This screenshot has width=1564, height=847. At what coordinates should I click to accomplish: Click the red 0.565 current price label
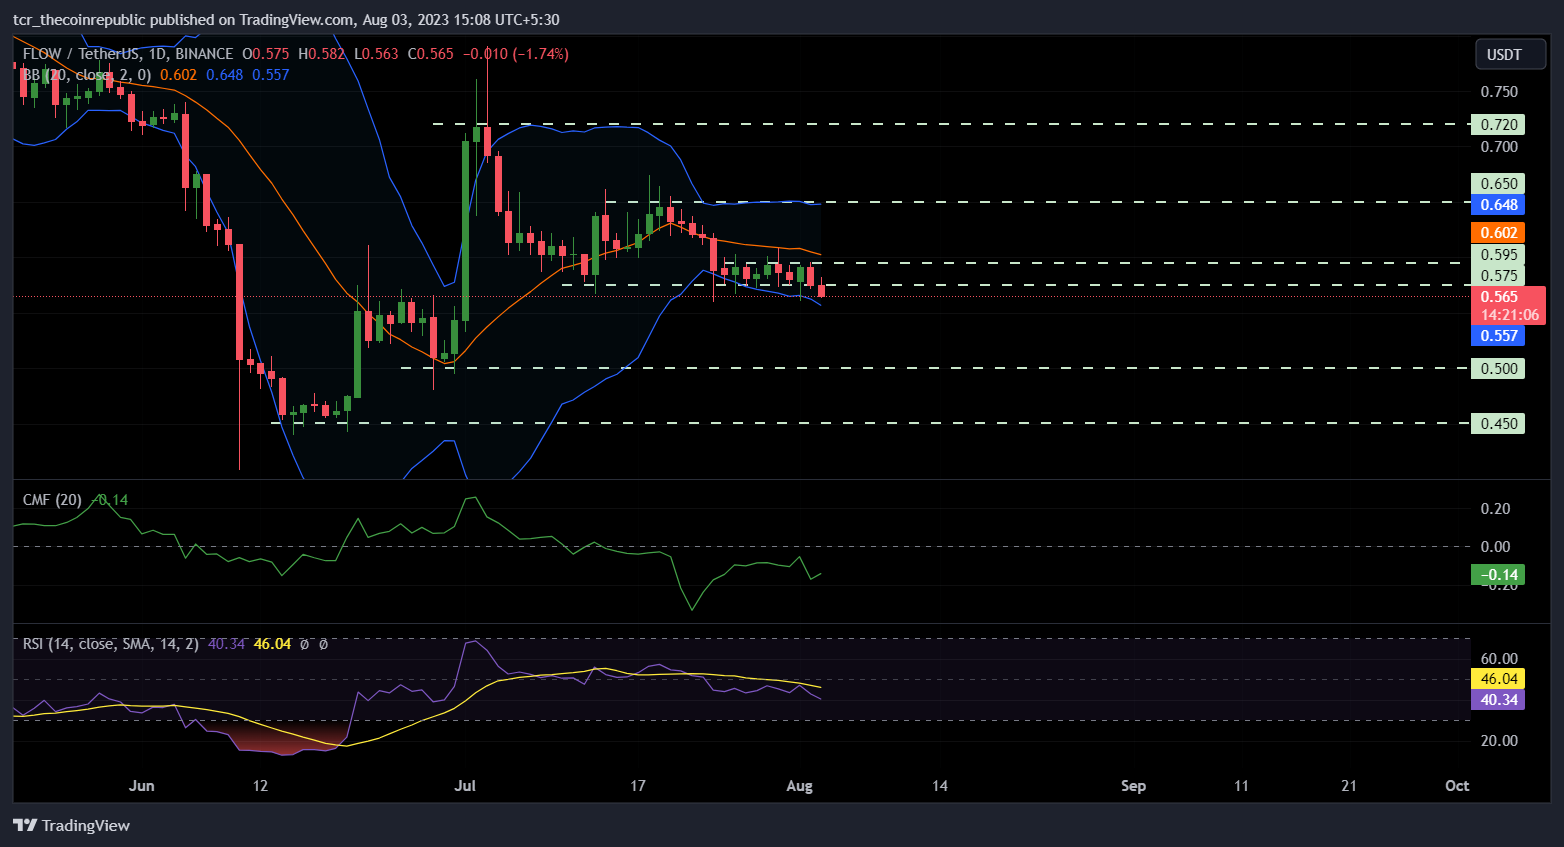click(x=1499, y=297)
